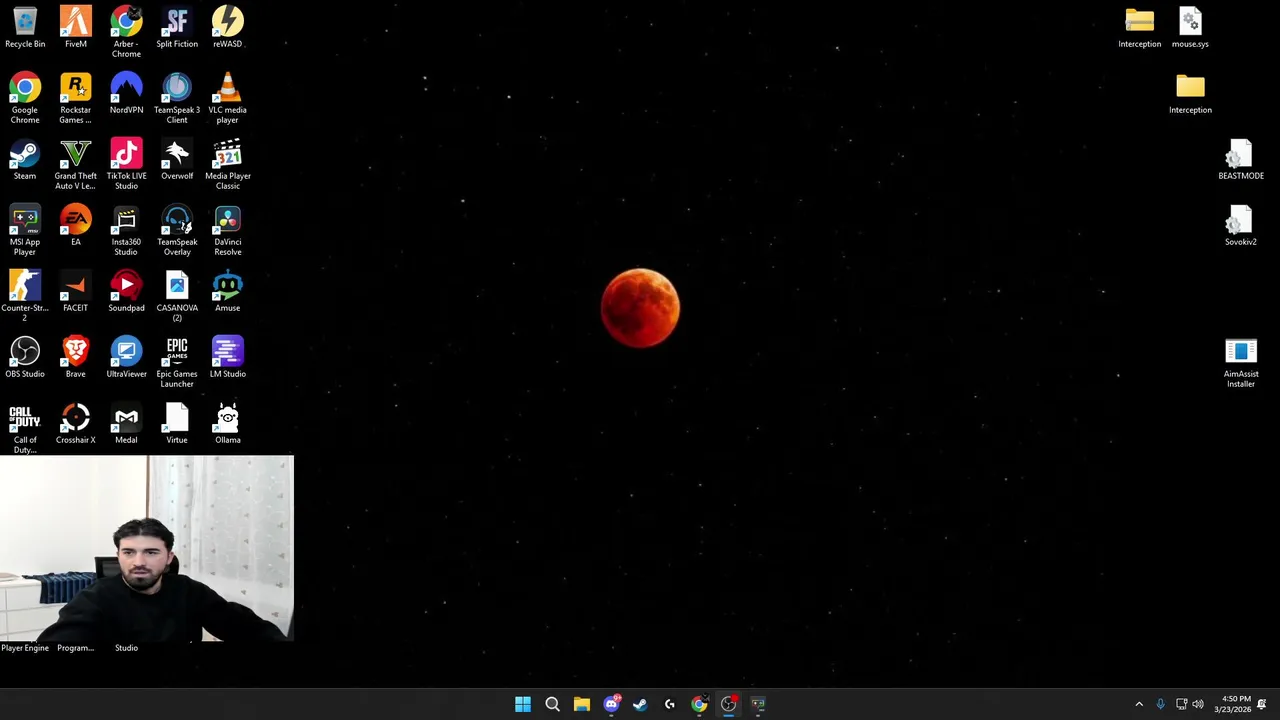Launch MSI App Player desktop shortcut
The image size is (1280, 720).
pyautogui.click(x=25, y=230)
